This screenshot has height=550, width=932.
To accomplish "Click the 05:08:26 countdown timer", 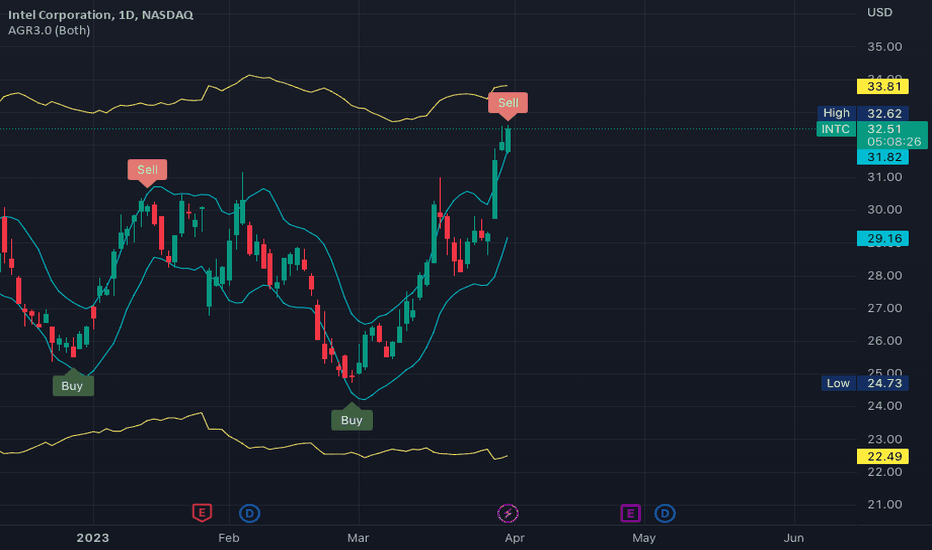I will (894, 142).
